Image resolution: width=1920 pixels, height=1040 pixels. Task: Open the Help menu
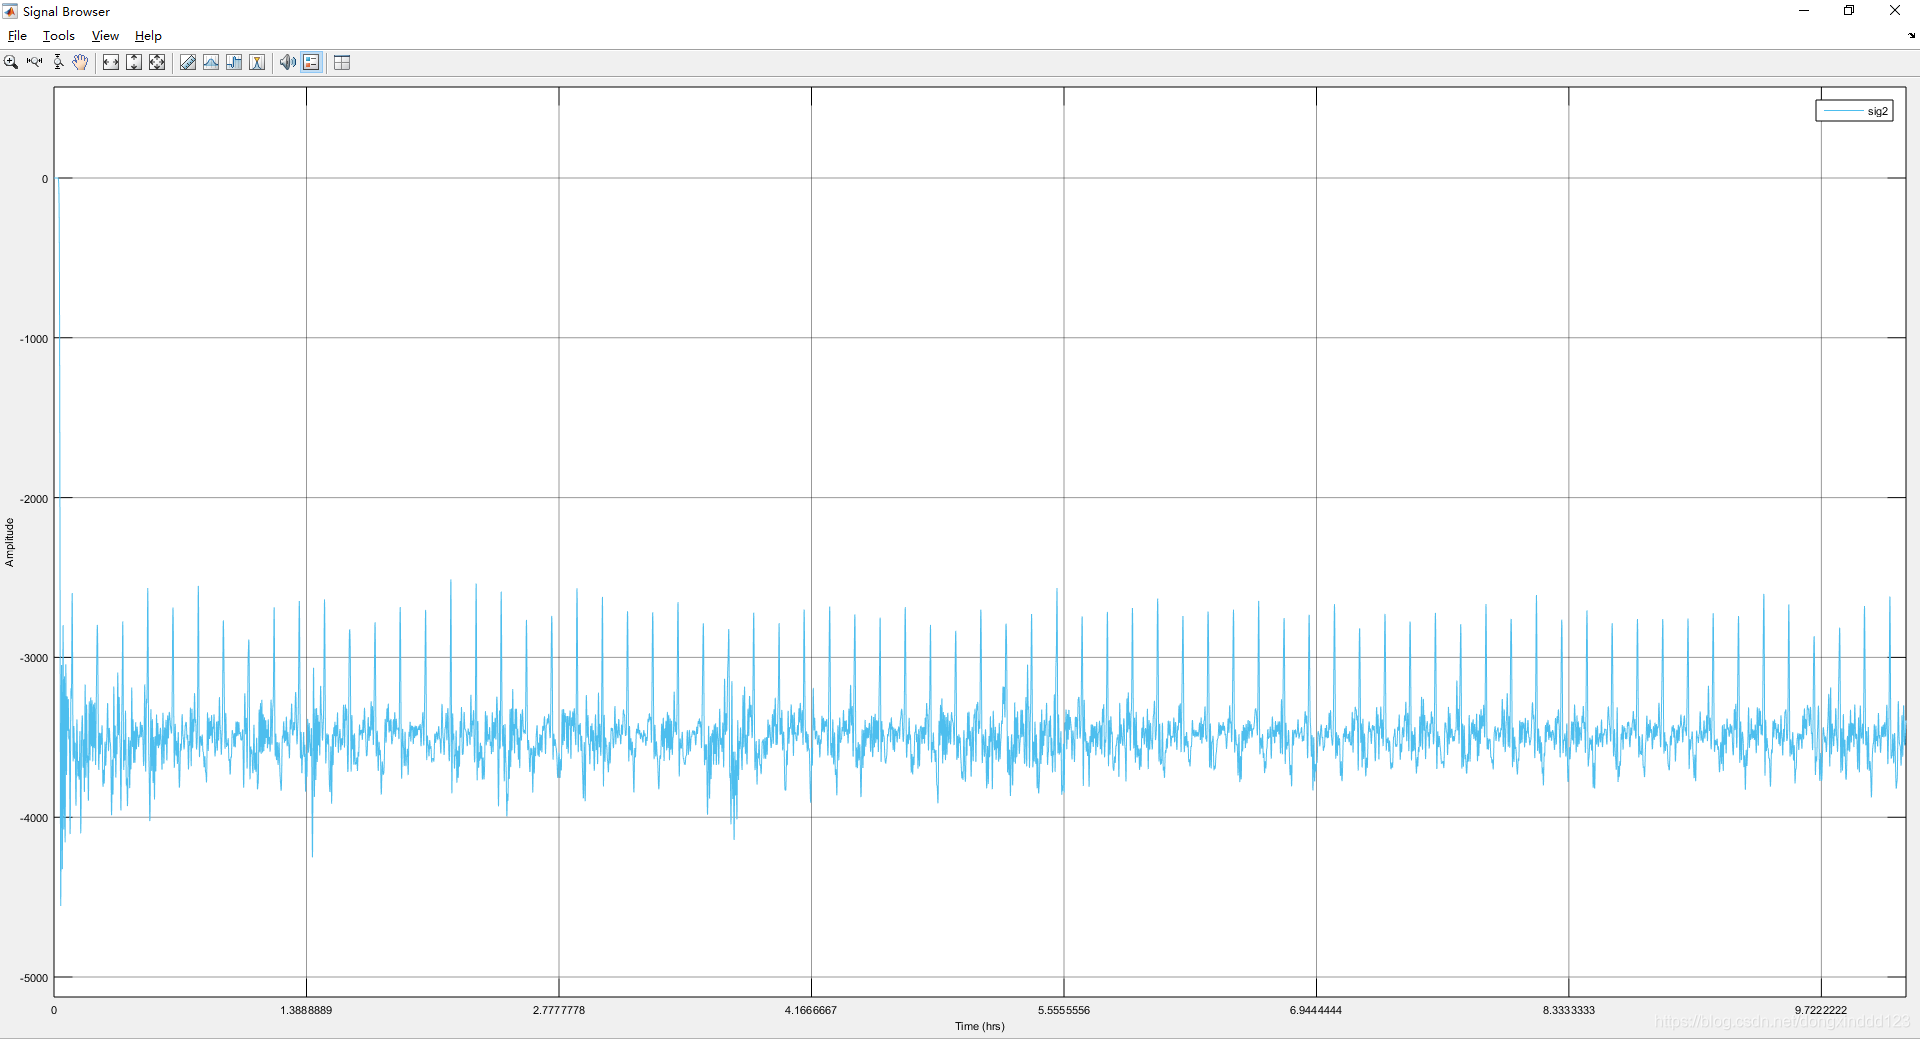coord(147,35)
